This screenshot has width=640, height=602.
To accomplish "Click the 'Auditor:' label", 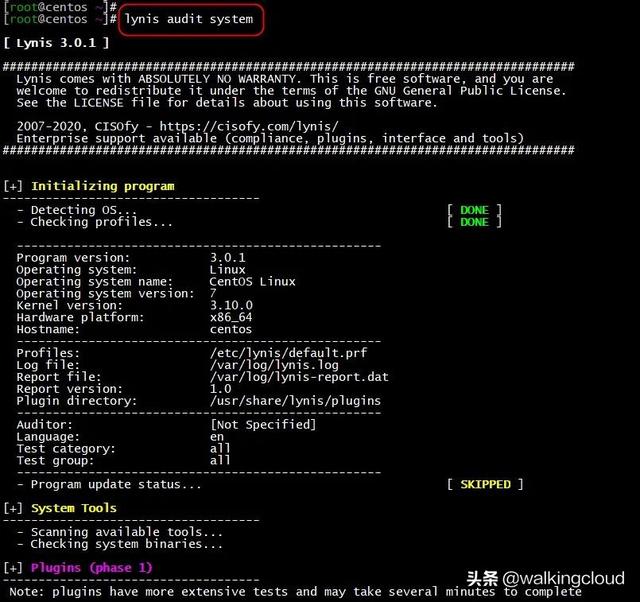I will [44, 424].
